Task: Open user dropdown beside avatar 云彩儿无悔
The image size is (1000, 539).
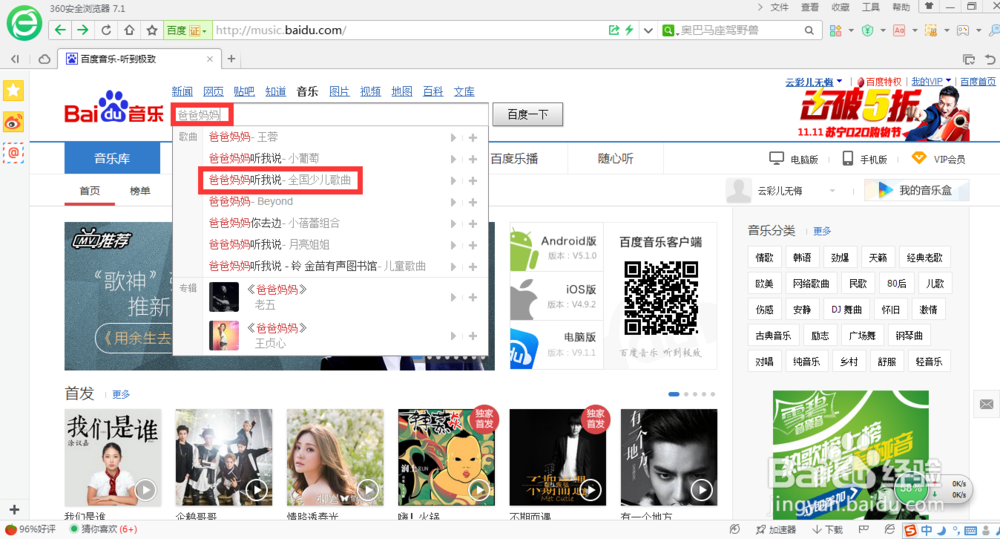Action: (x=832, y=191)
